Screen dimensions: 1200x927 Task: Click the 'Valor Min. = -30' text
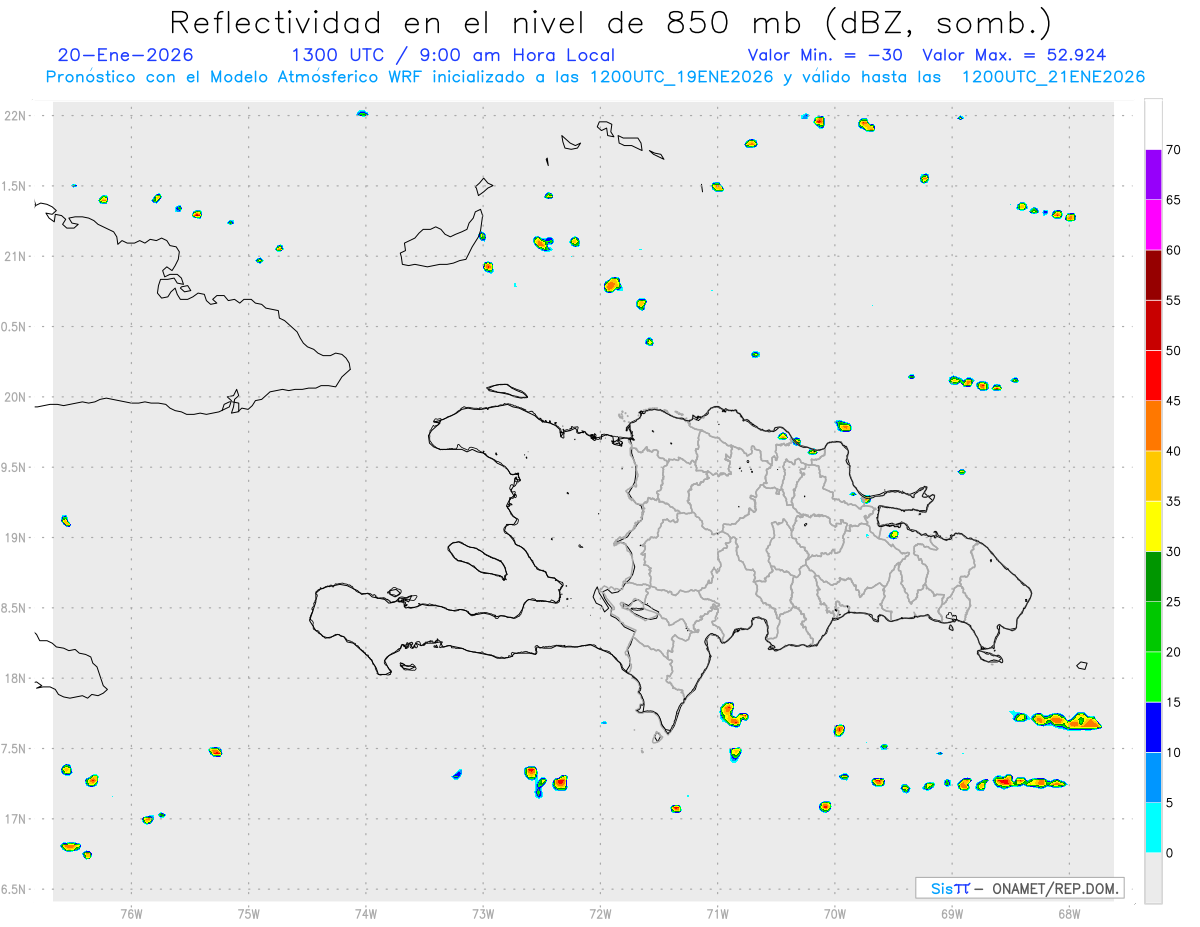[x=825, y=55]
